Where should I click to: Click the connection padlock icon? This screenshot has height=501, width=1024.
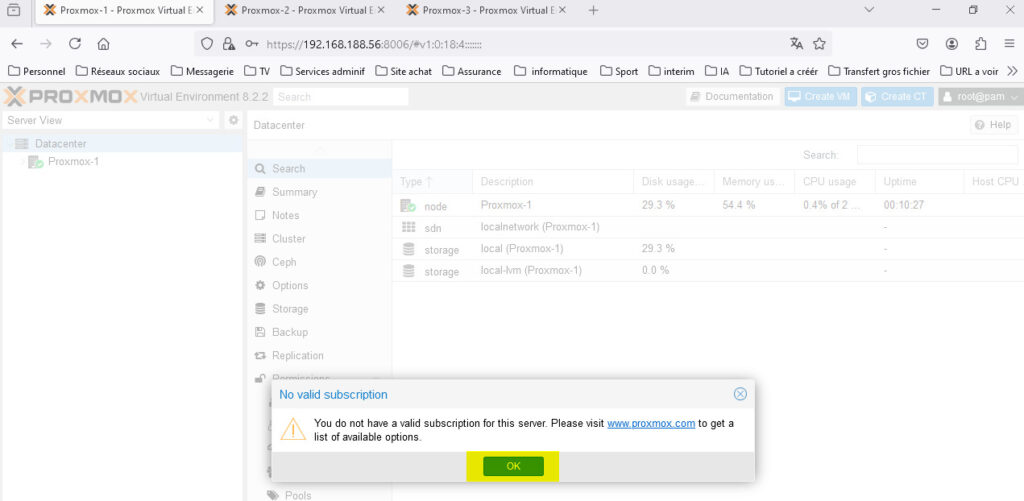pyautogui.click(x=229, y=44)
